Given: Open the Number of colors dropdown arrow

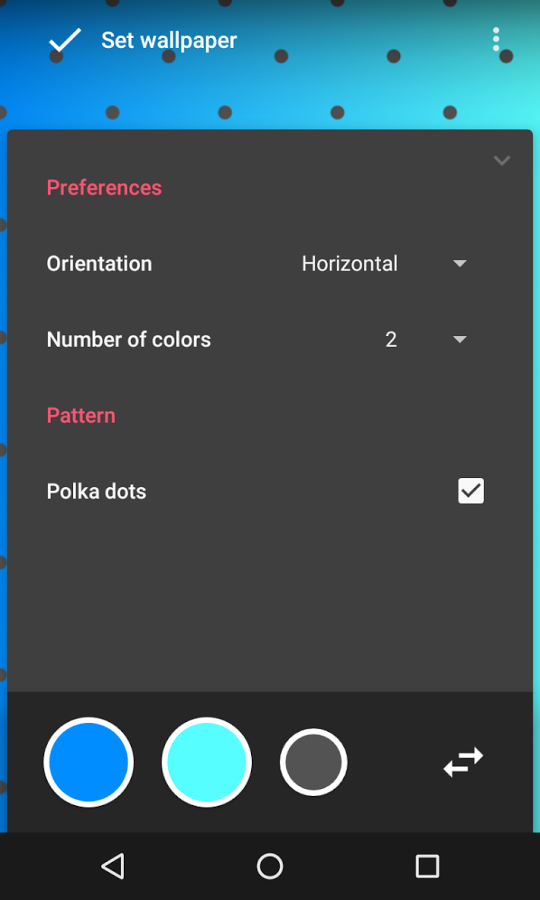Looking at the screenshot, I should [x=460, y=339].
